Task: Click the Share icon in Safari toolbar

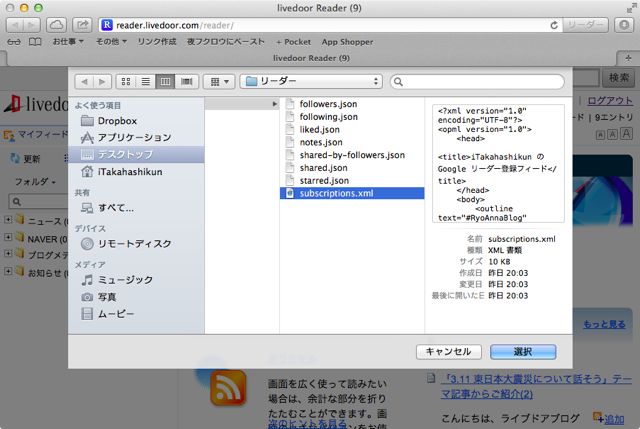Action: (x=82, y=25)
